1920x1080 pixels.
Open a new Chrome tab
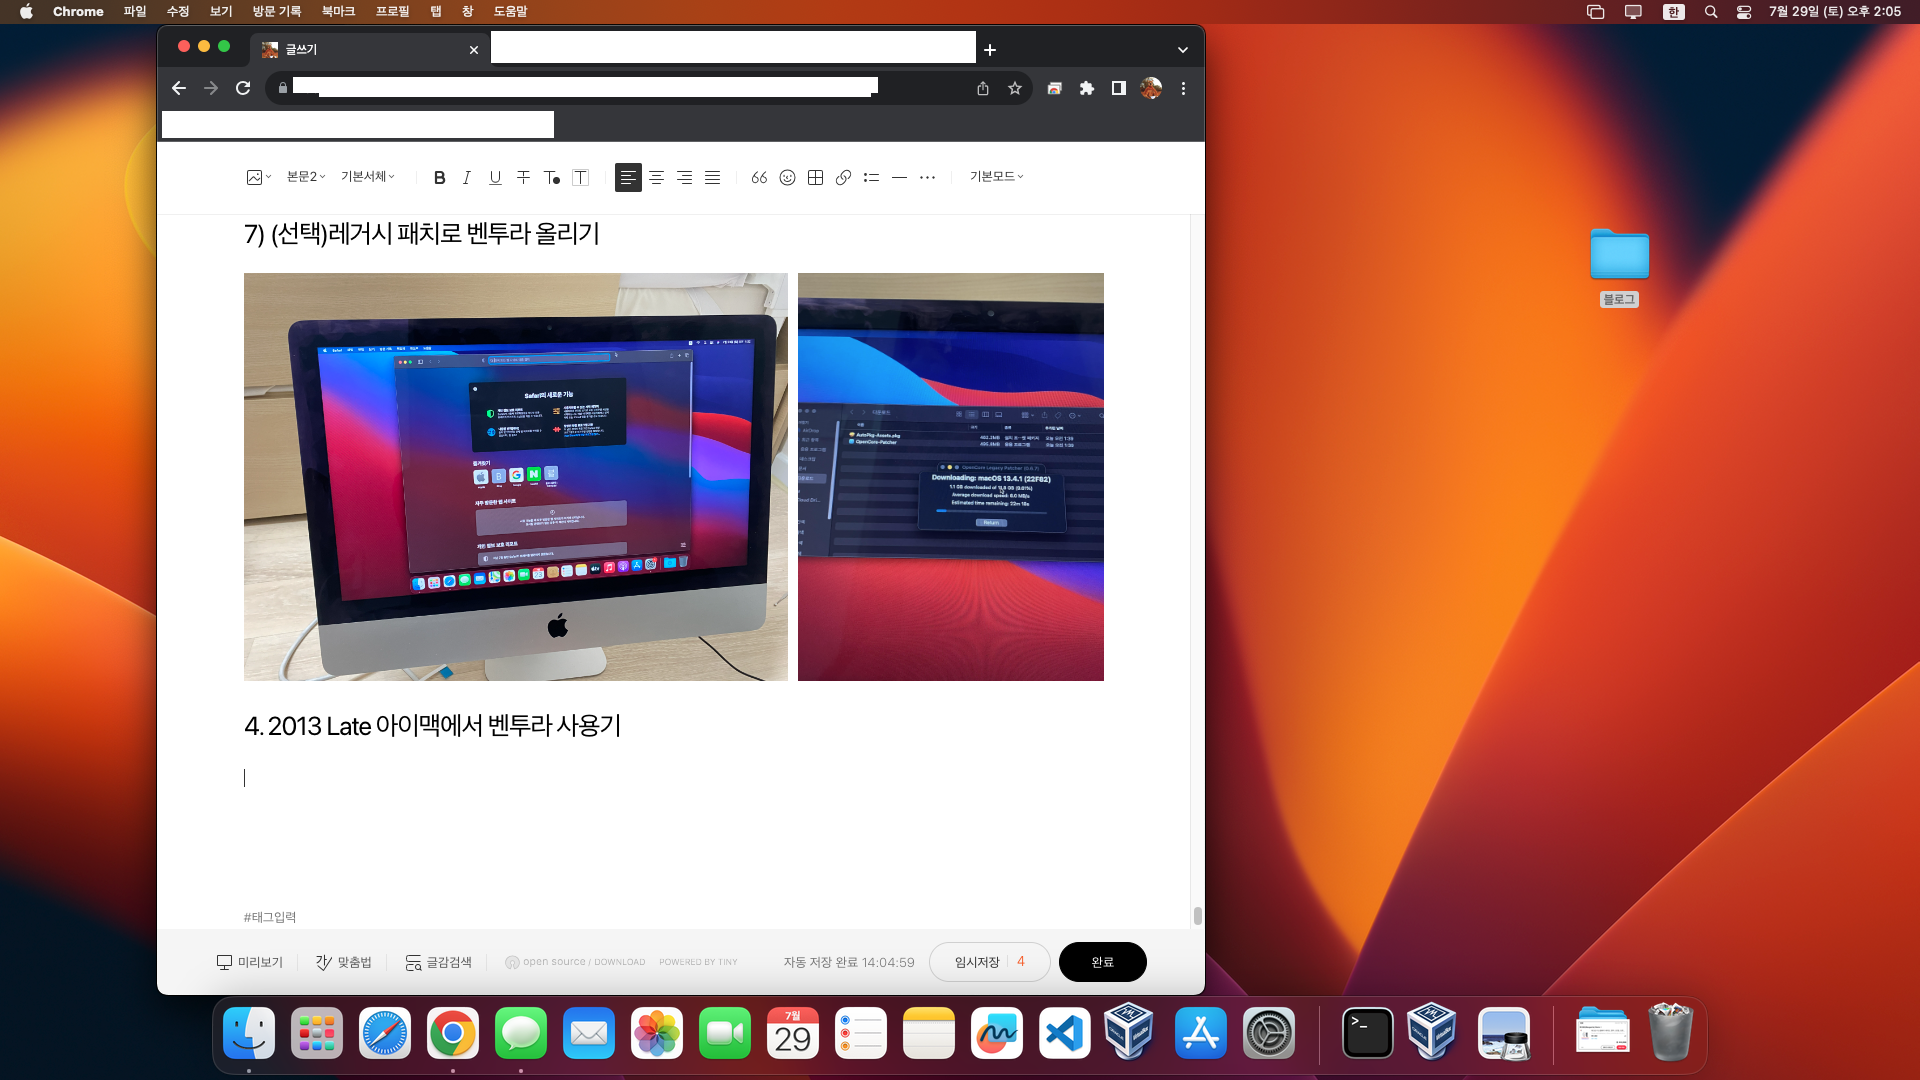click(990, 50)
